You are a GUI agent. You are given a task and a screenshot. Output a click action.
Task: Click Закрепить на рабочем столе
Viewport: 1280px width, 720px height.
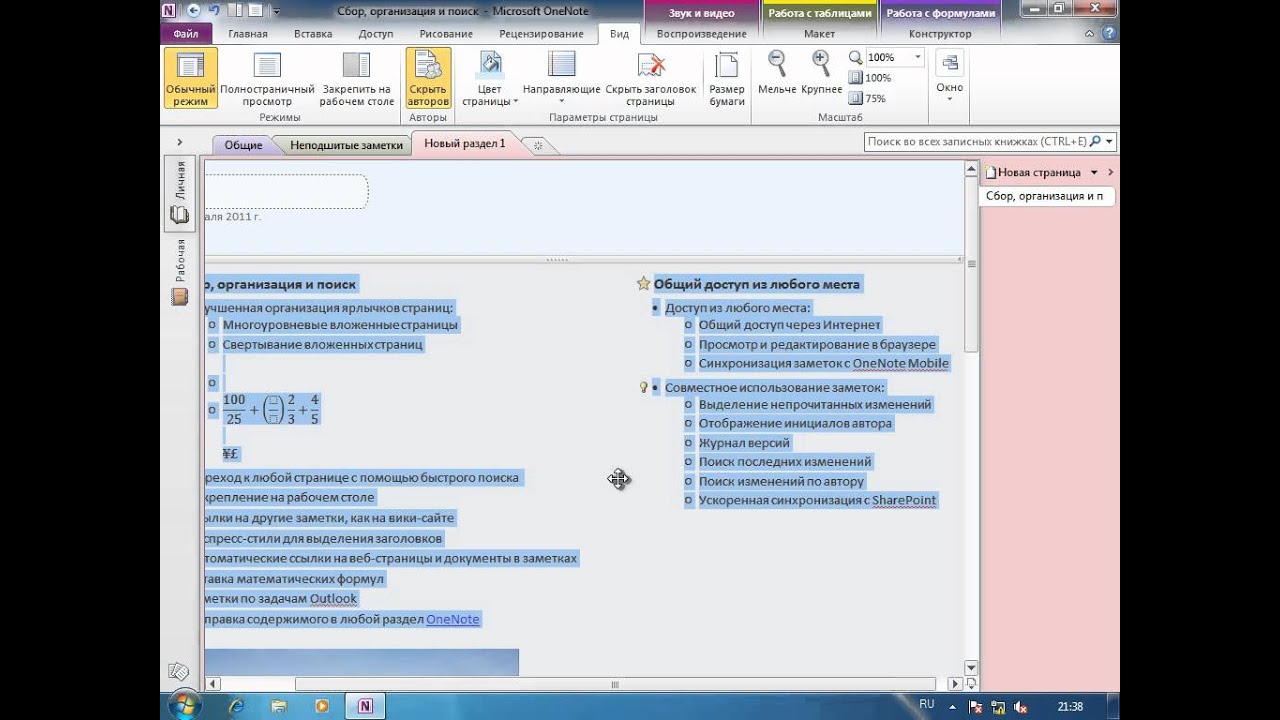357,78
